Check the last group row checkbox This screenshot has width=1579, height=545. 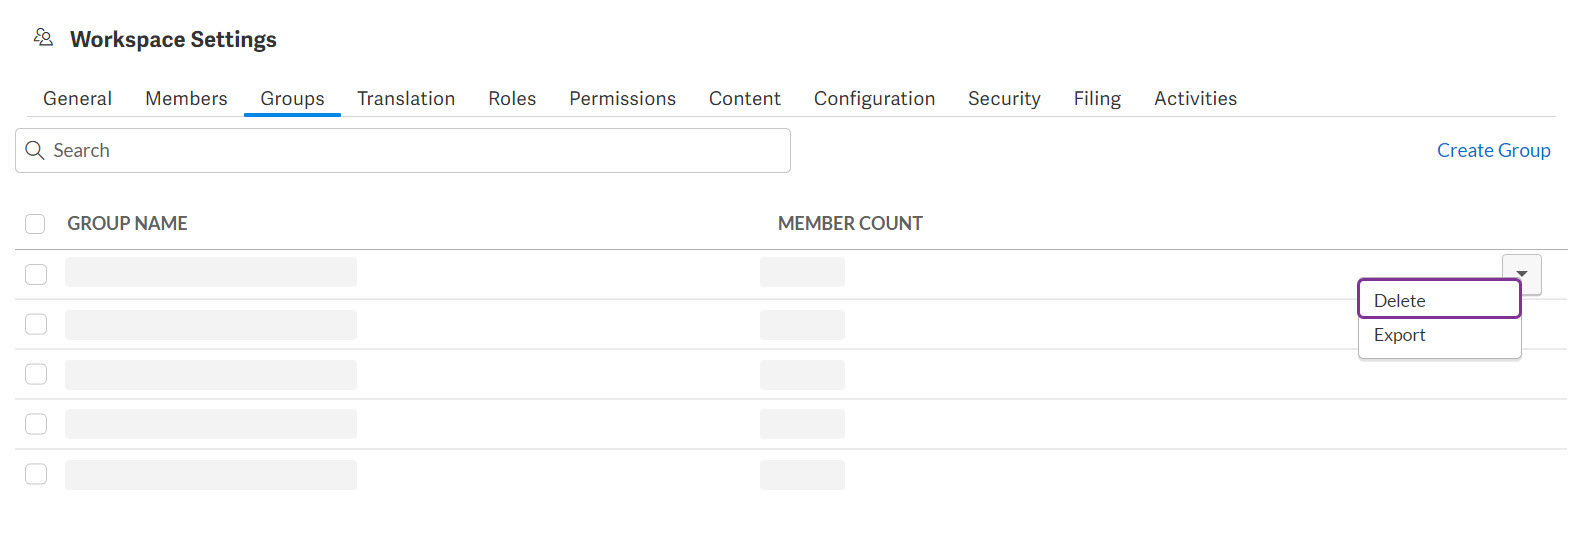click(x=36, y=474)
